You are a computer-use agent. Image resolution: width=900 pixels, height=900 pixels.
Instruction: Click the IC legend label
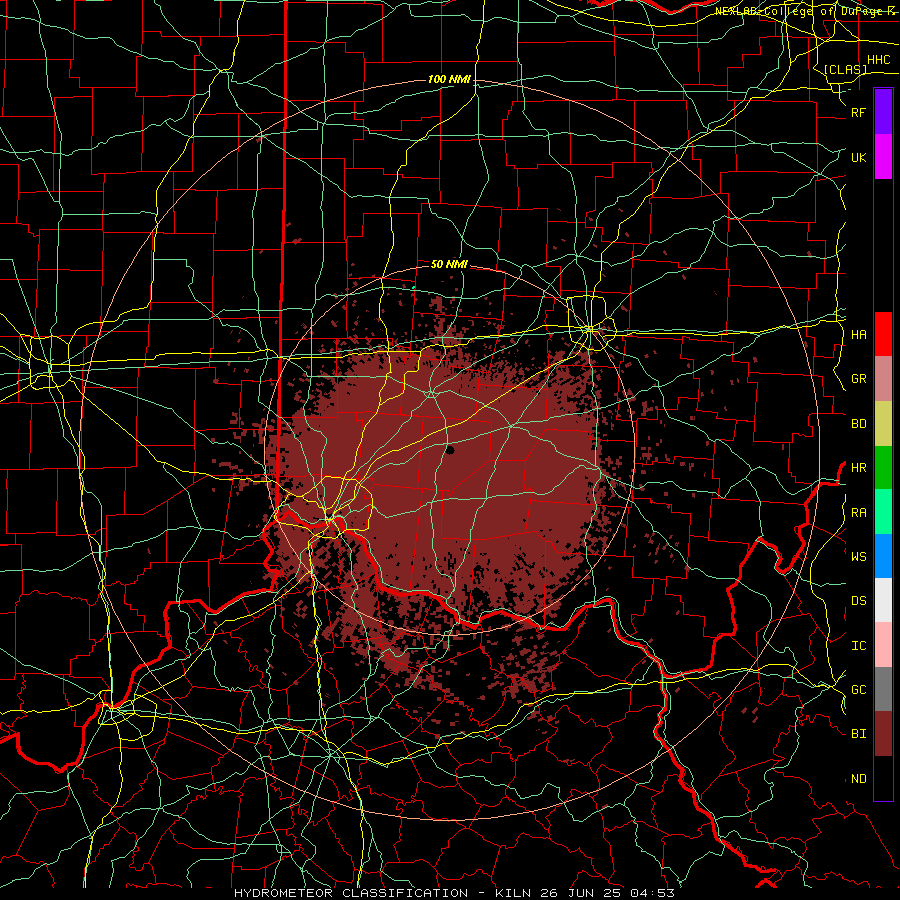tap(859, 646)
